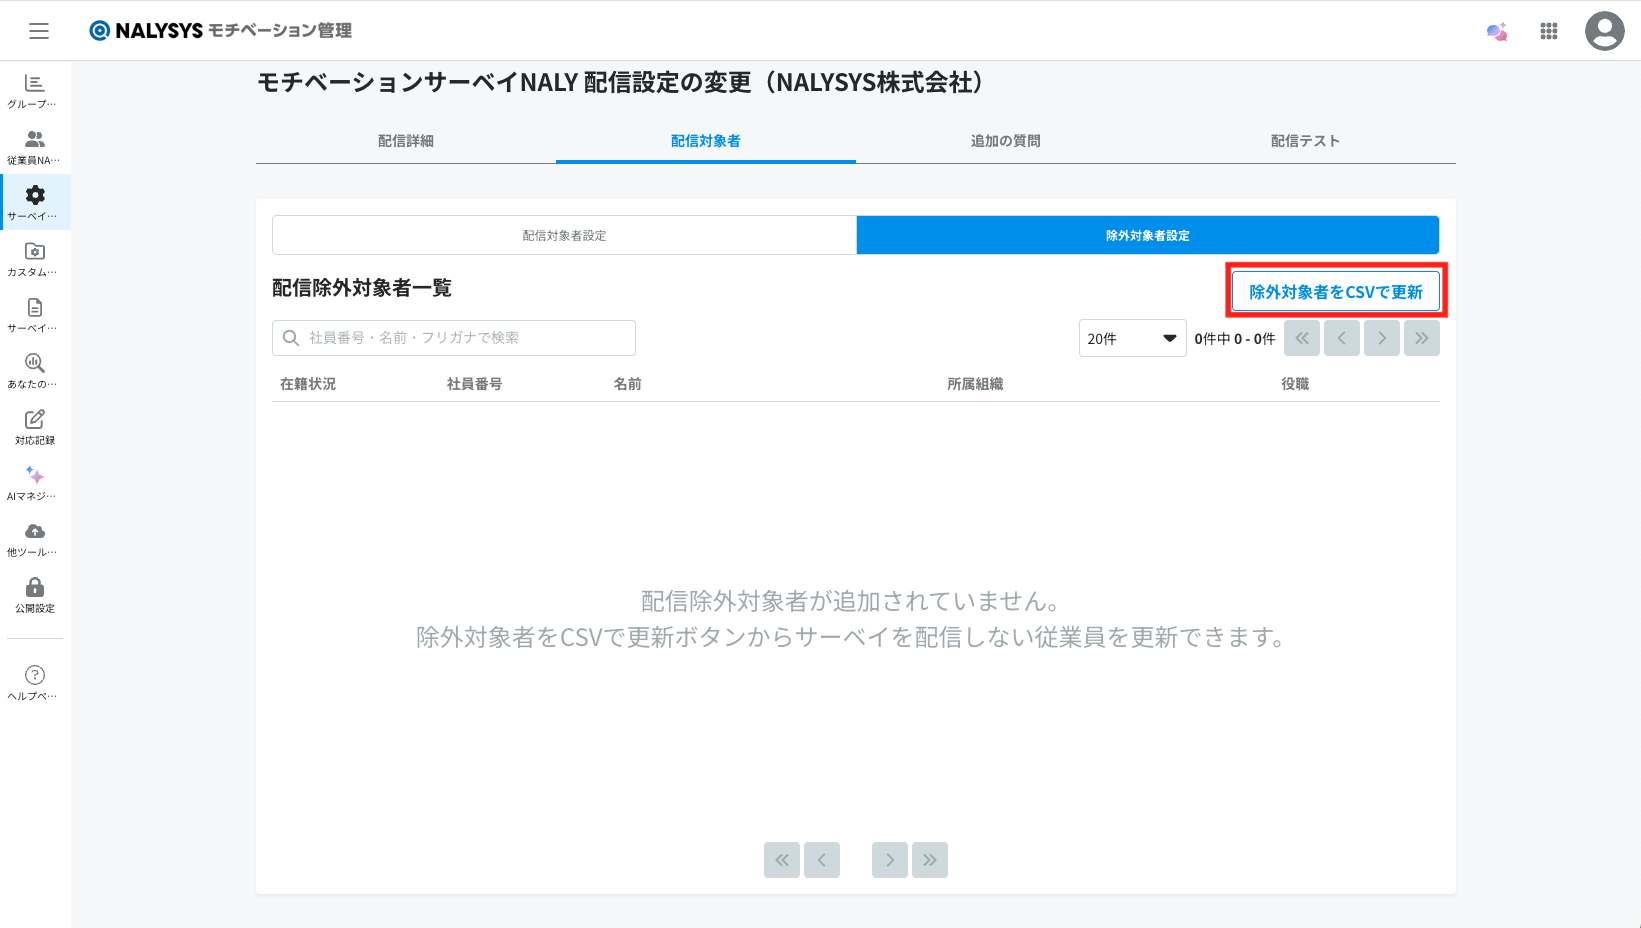Click the 名前 column header

[628, 384]
